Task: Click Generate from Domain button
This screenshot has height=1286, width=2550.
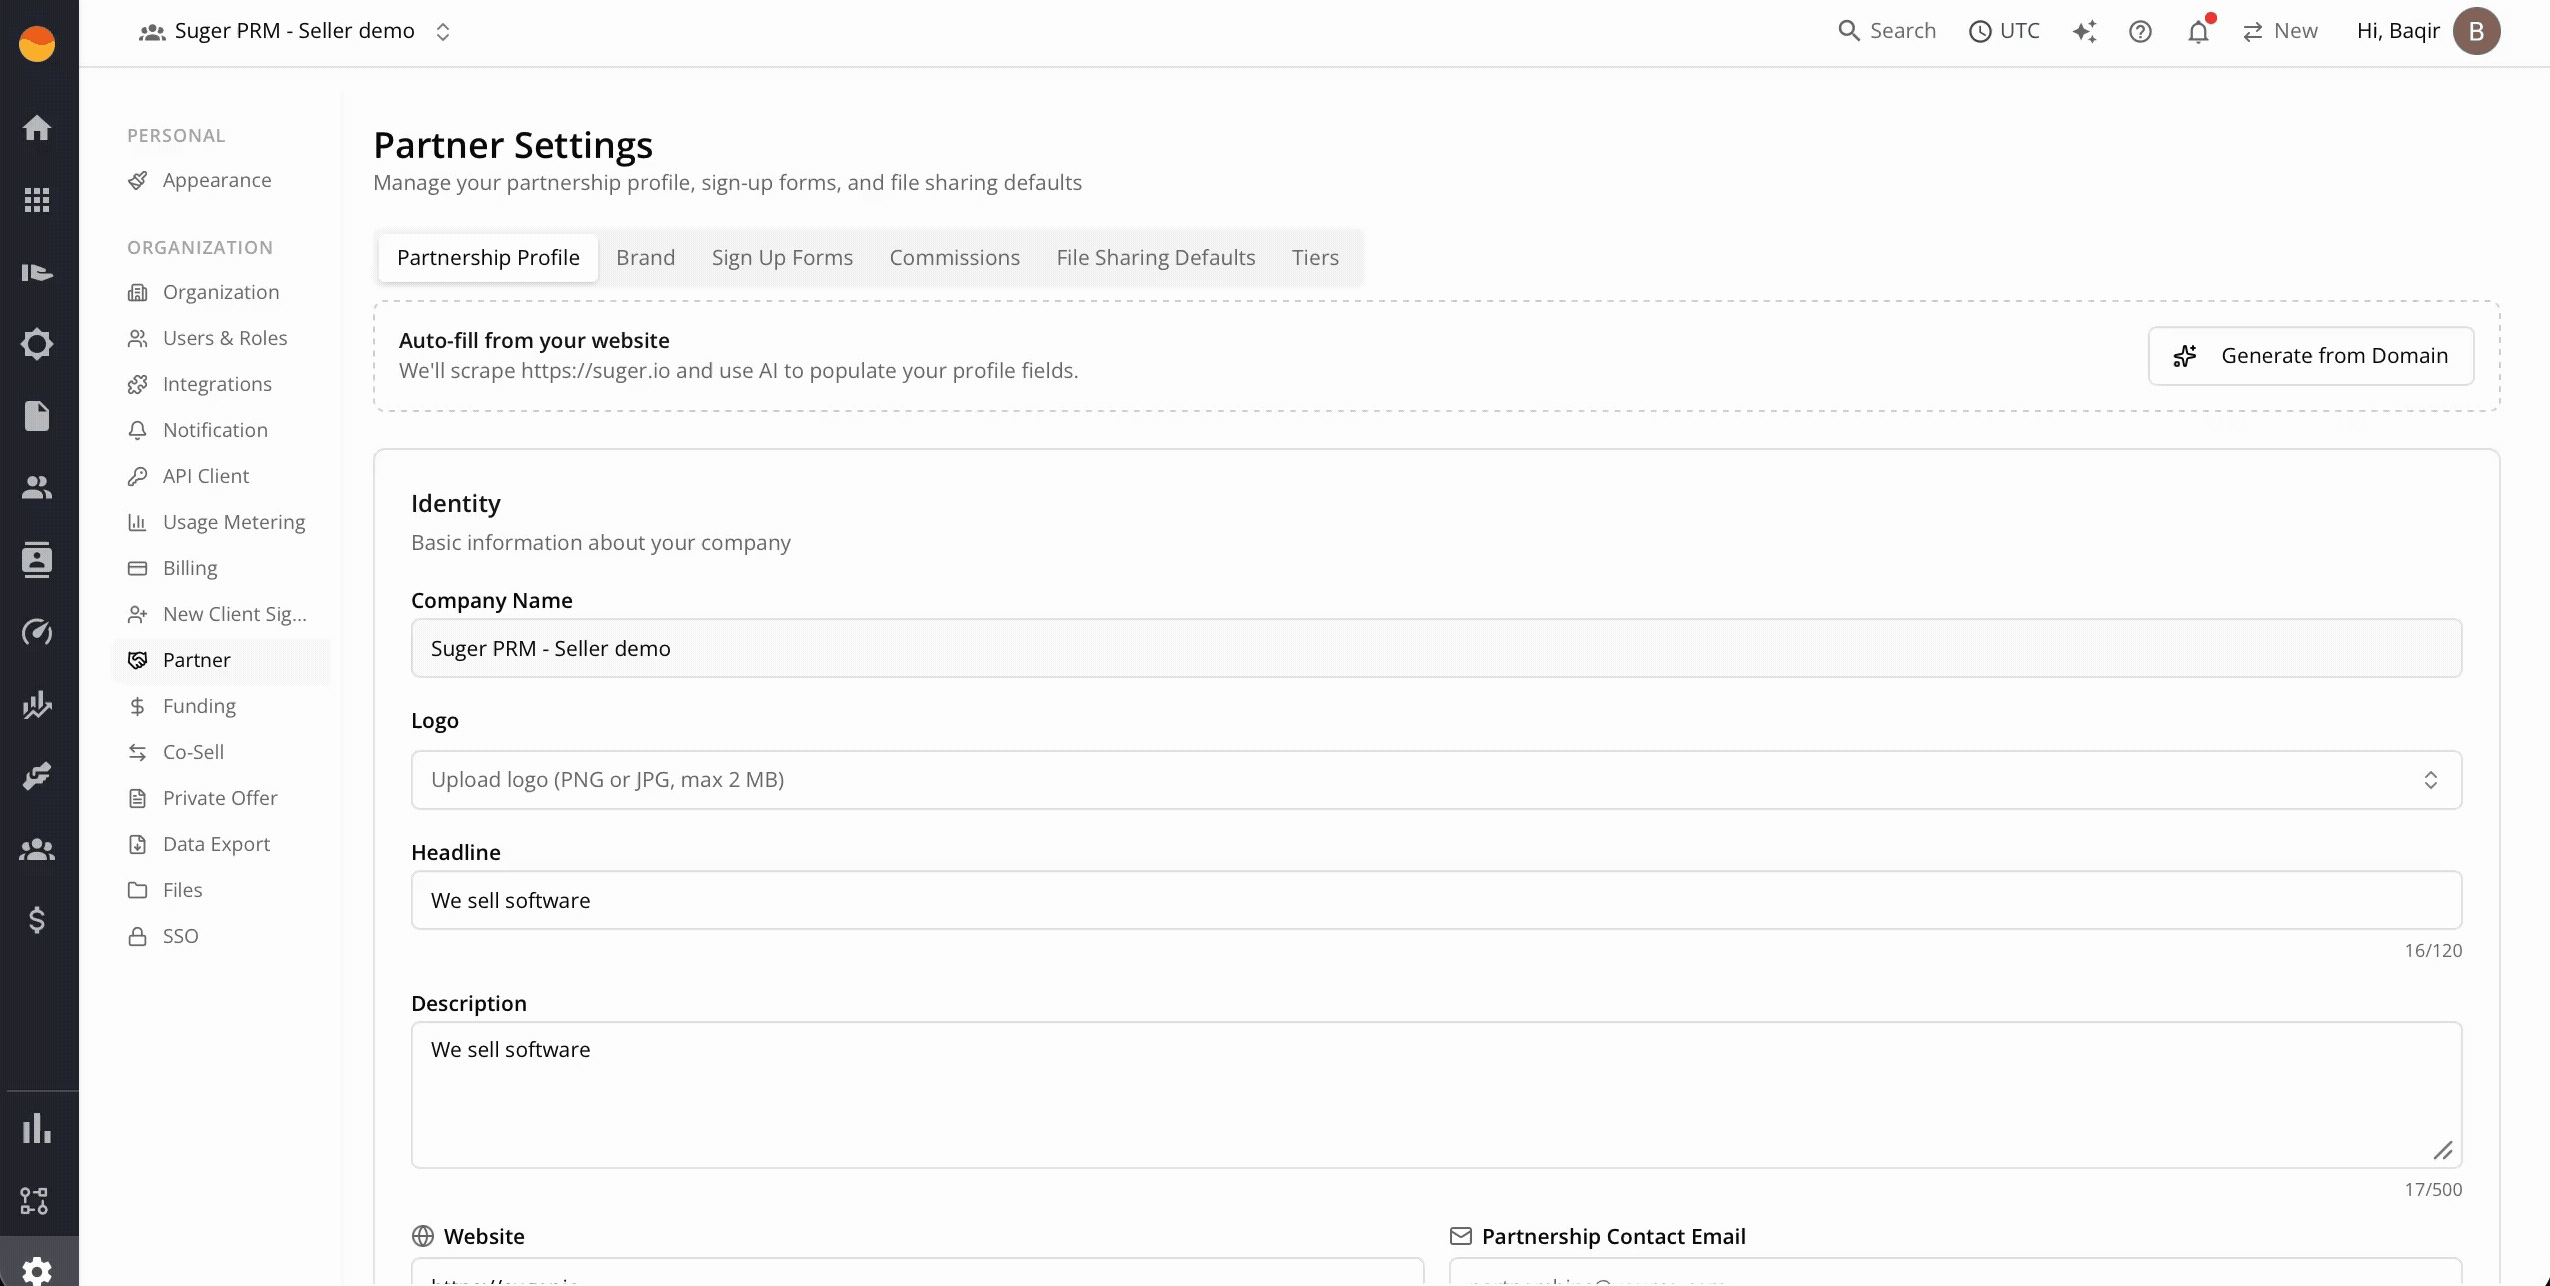Action: point(2311,356)
